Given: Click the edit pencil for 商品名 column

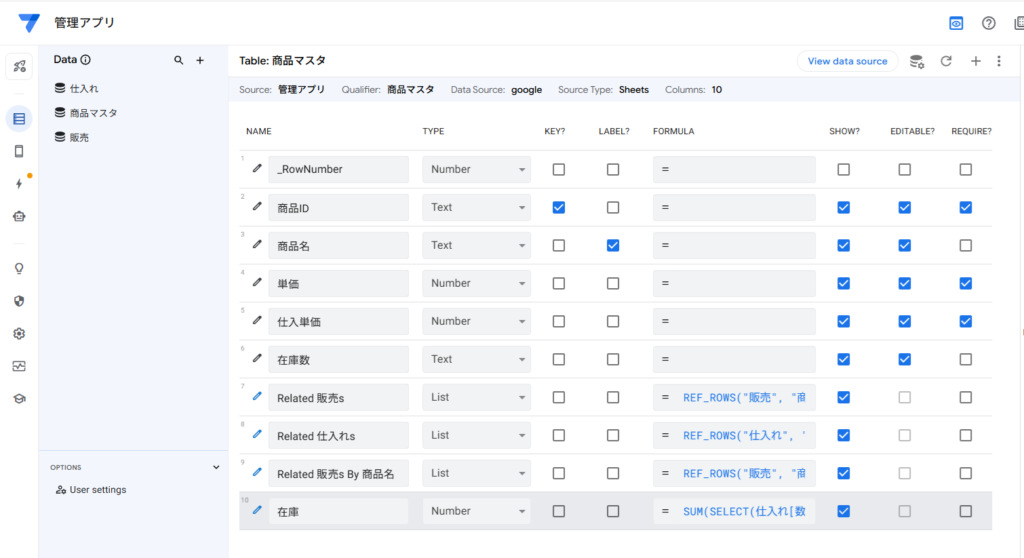Looking at the screenshot, I should pos(257,245).
